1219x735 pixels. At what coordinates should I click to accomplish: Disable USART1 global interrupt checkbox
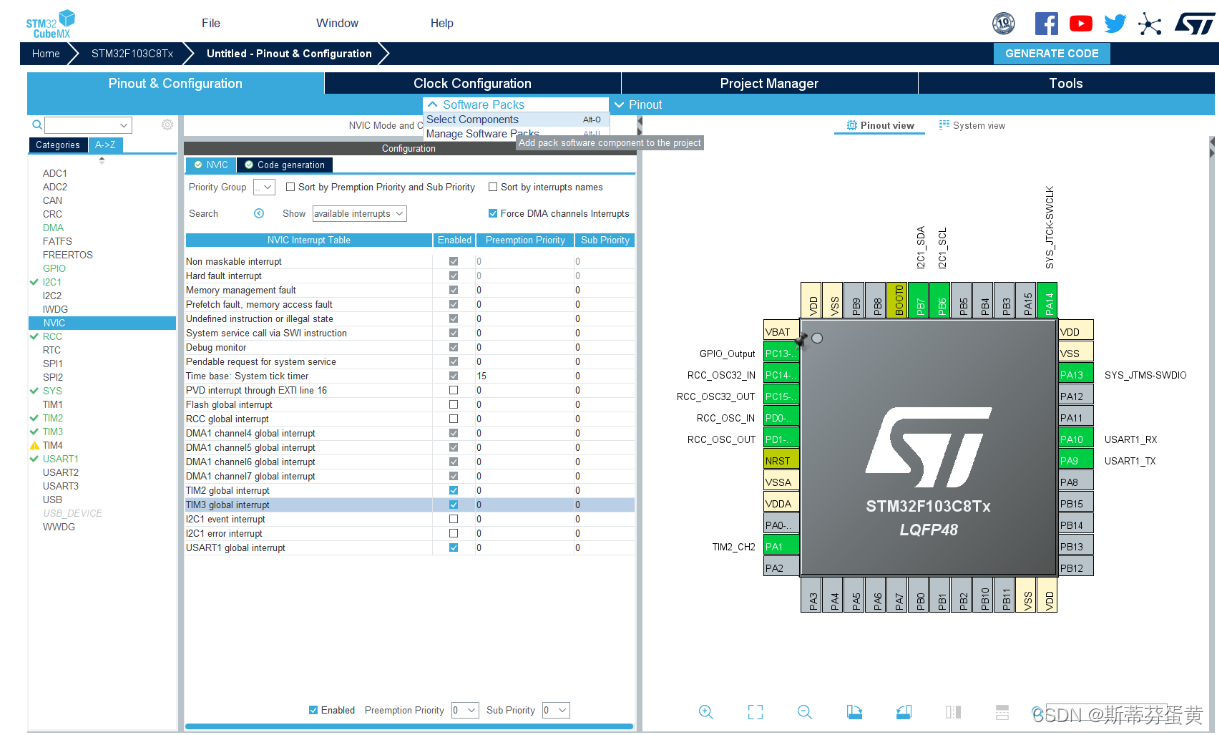click(454, 548)
